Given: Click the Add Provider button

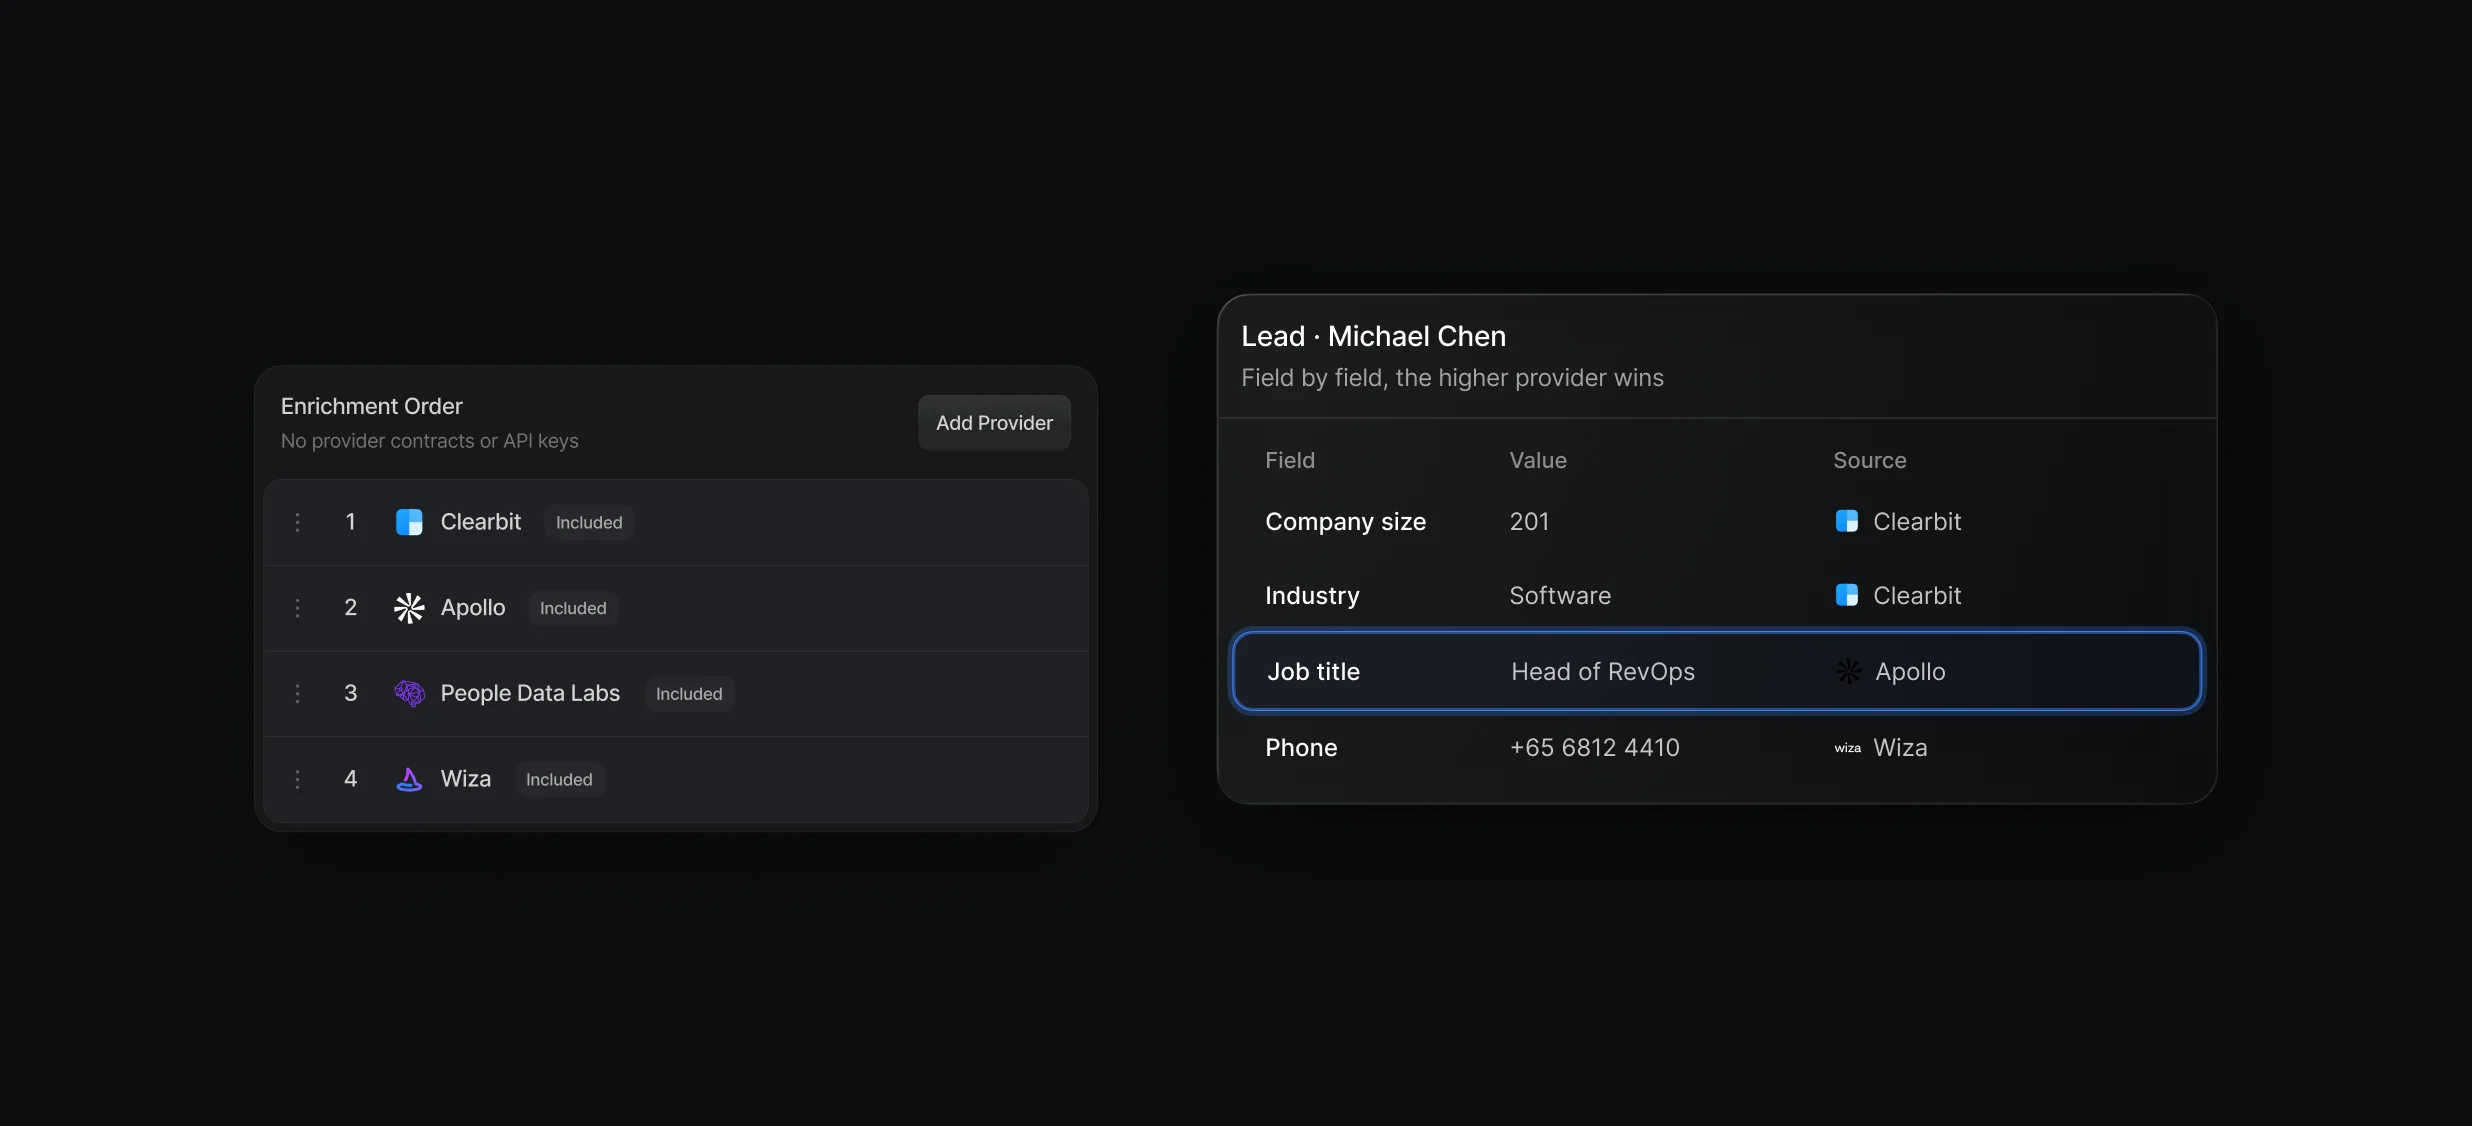Looking at the screenshot, I should click(x=994, y=423).
